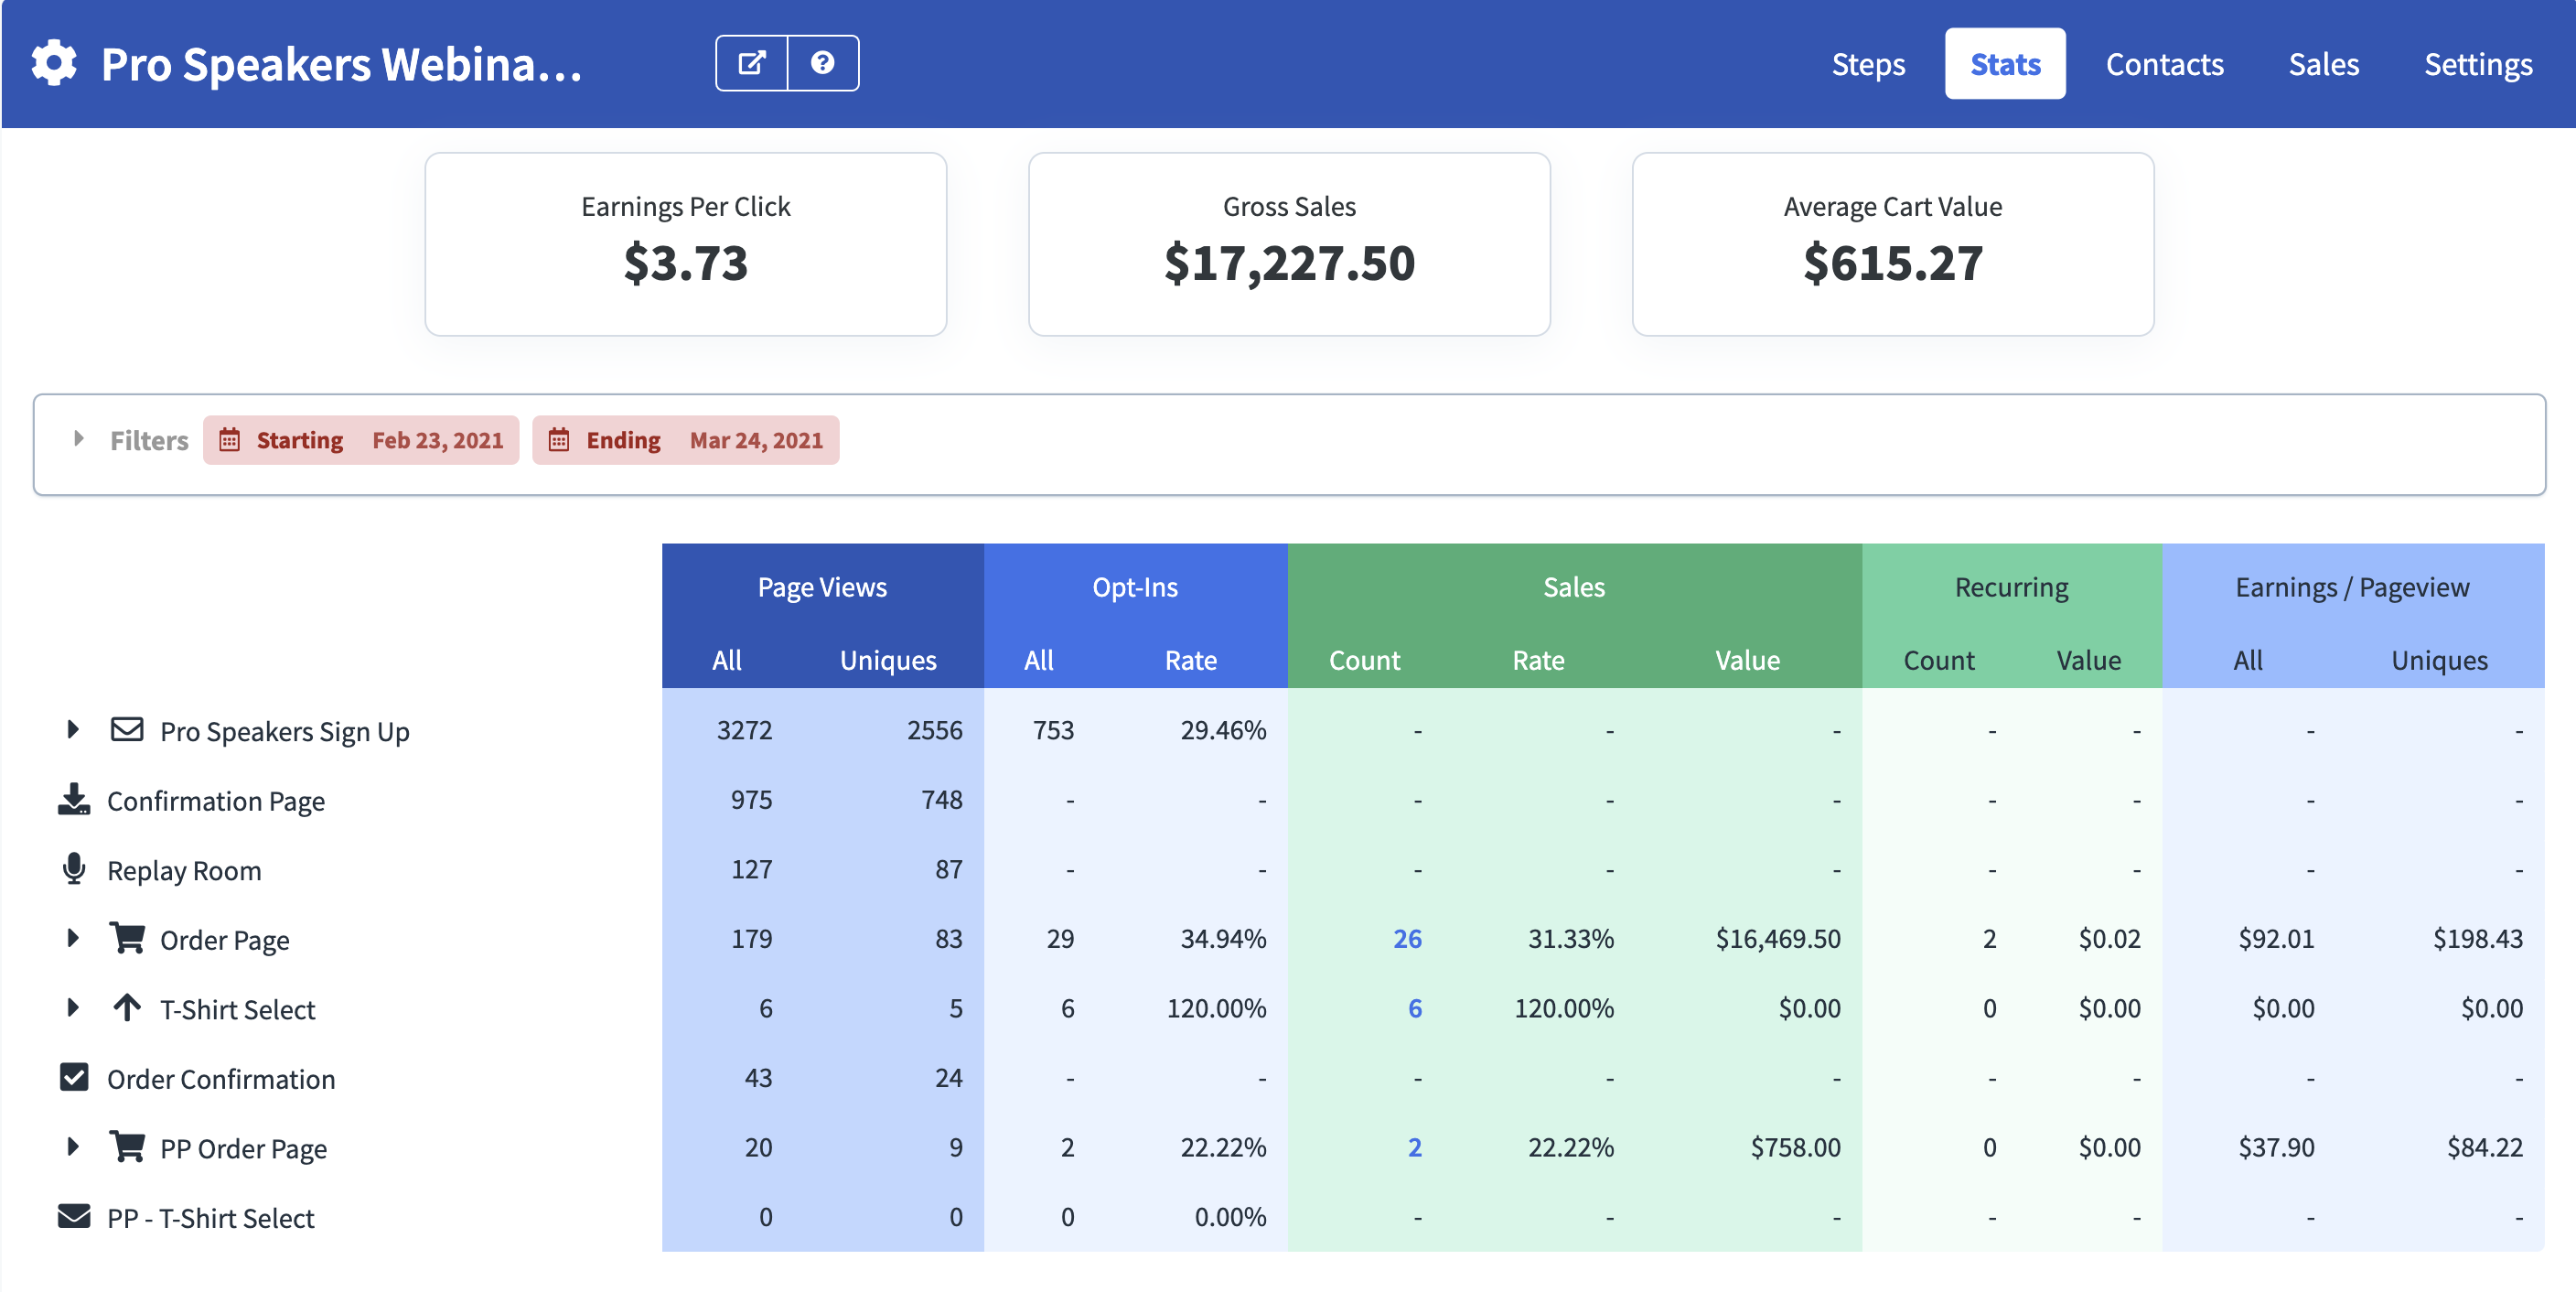This screenshot has width=2576, height=1292.
Task: Click the gear icon beside funnel title
Action: pyautogui.click(x=54, y=63)
